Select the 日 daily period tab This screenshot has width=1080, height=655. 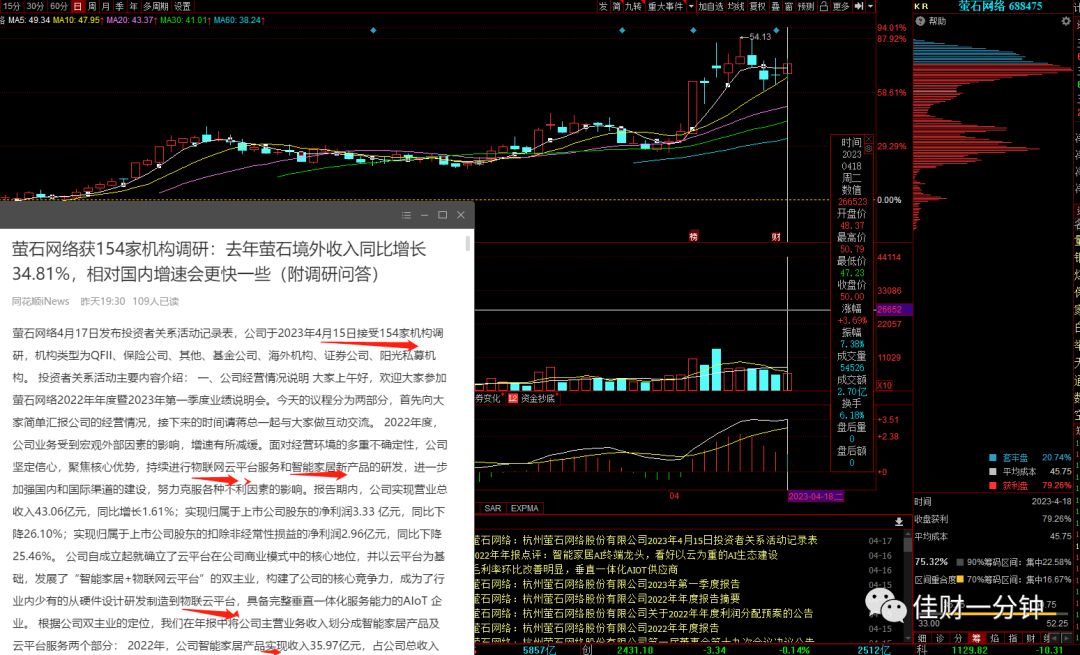[78, 6]
